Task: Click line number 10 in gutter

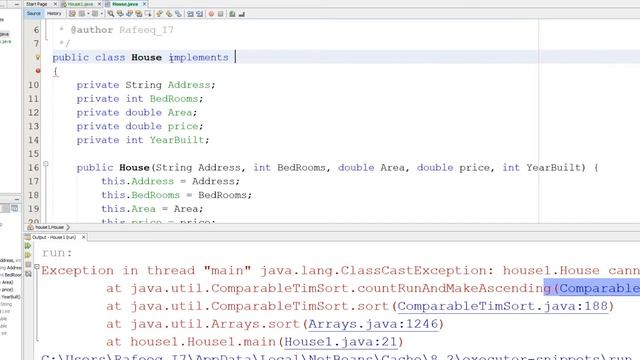Action: click(x=33, y=85)
